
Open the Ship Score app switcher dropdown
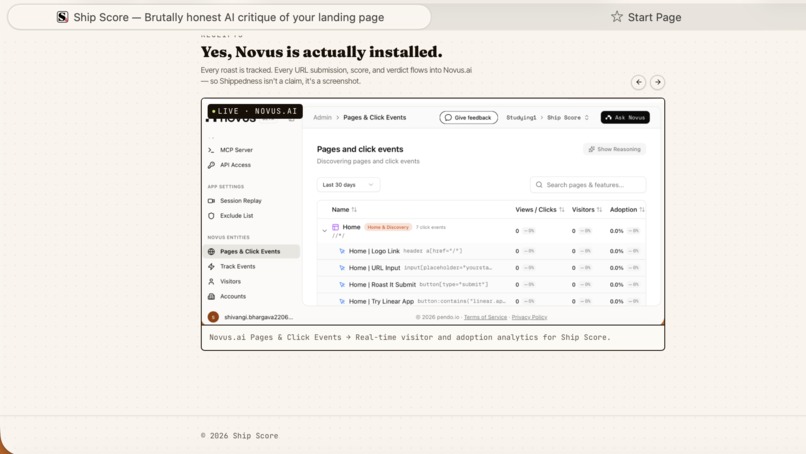(x=567, y=118)
